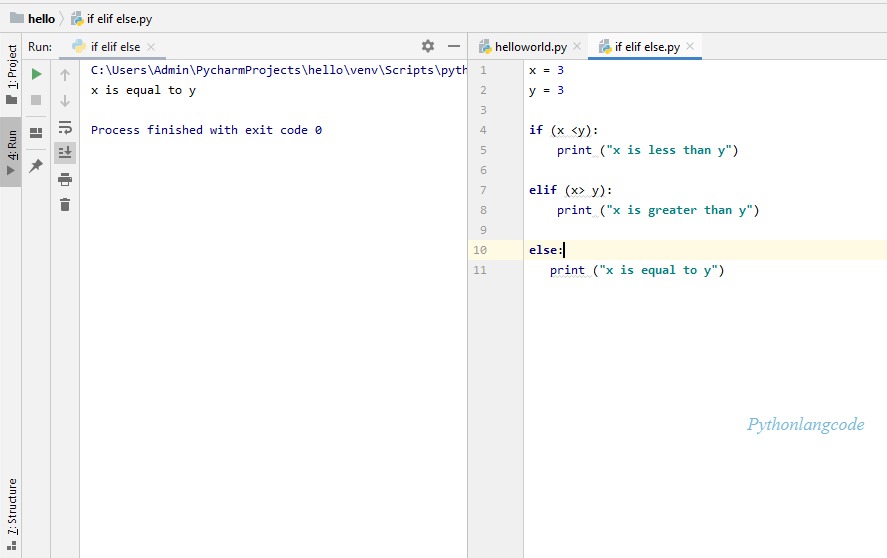
Task: Toggle the 4: Run tool window tab
Action: [x=11, y=152]
